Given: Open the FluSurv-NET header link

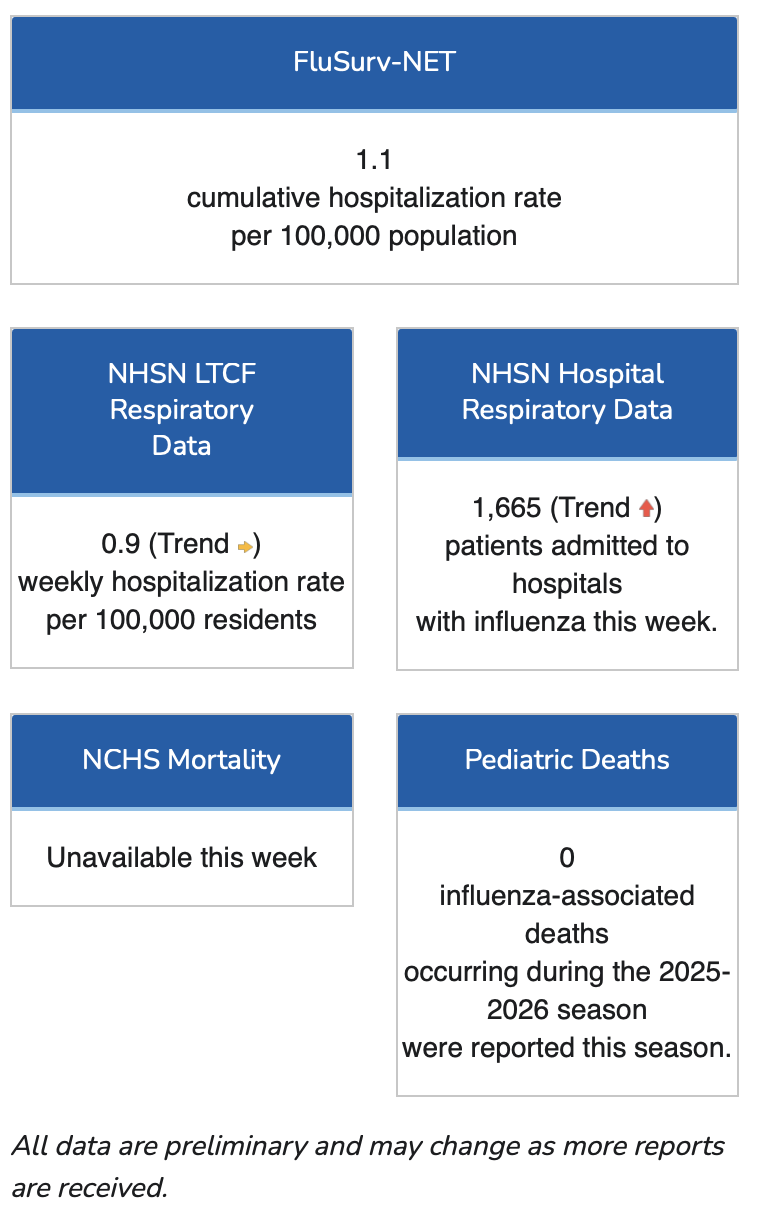Looking at the screenshot, I should coord(374,62).
